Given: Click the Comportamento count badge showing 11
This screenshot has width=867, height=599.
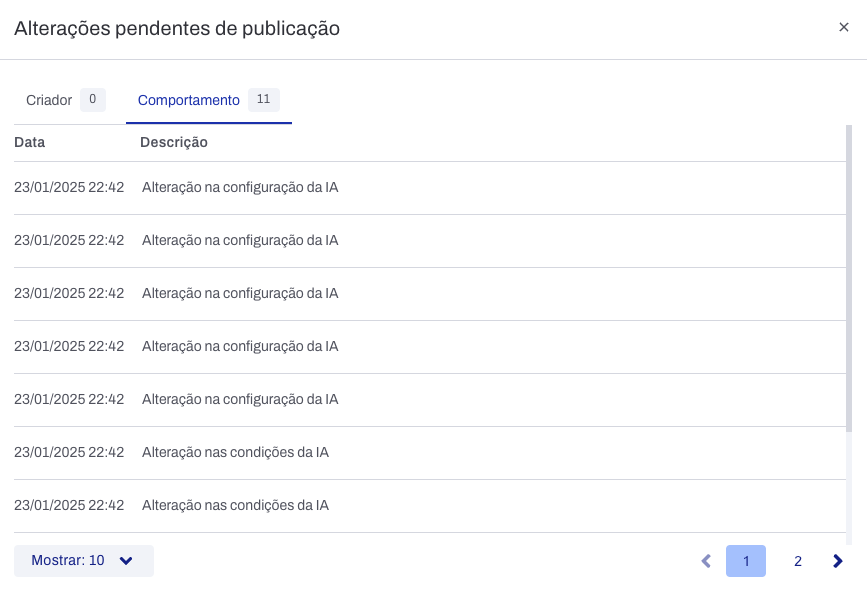Looking at the screenshot, I should coord(263,99).
